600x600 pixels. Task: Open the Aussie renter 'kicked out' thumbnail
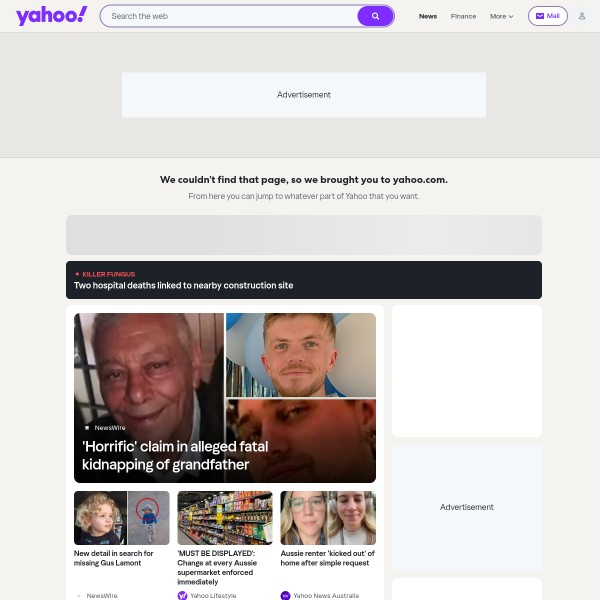point(328,518)
